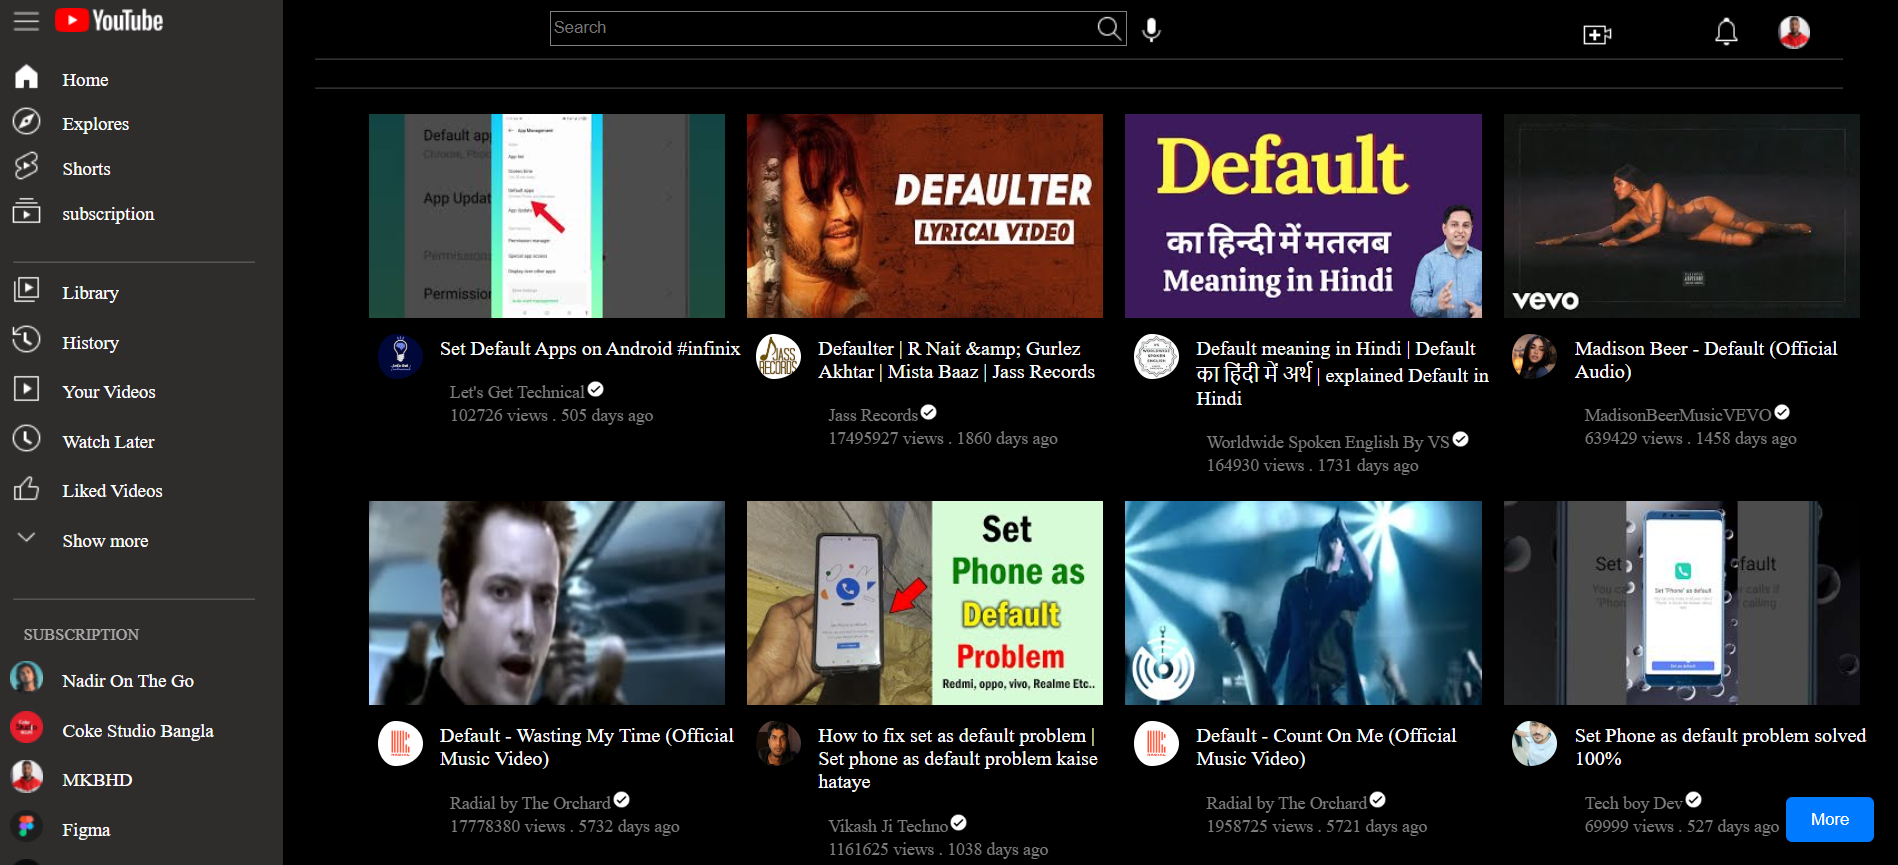Open Library in sidebar

[90, 293]
